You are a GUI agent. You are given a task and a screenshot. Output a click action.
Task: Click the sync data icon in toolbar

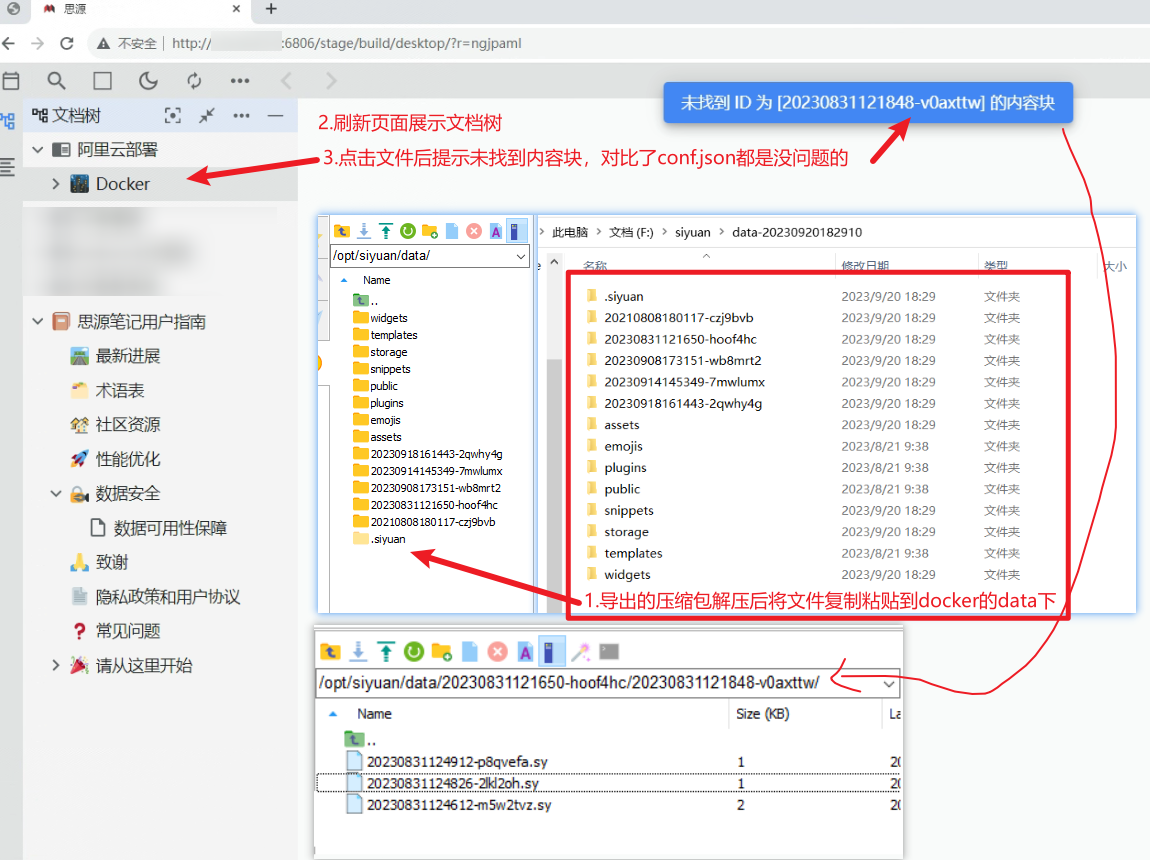tap(194, 81)
